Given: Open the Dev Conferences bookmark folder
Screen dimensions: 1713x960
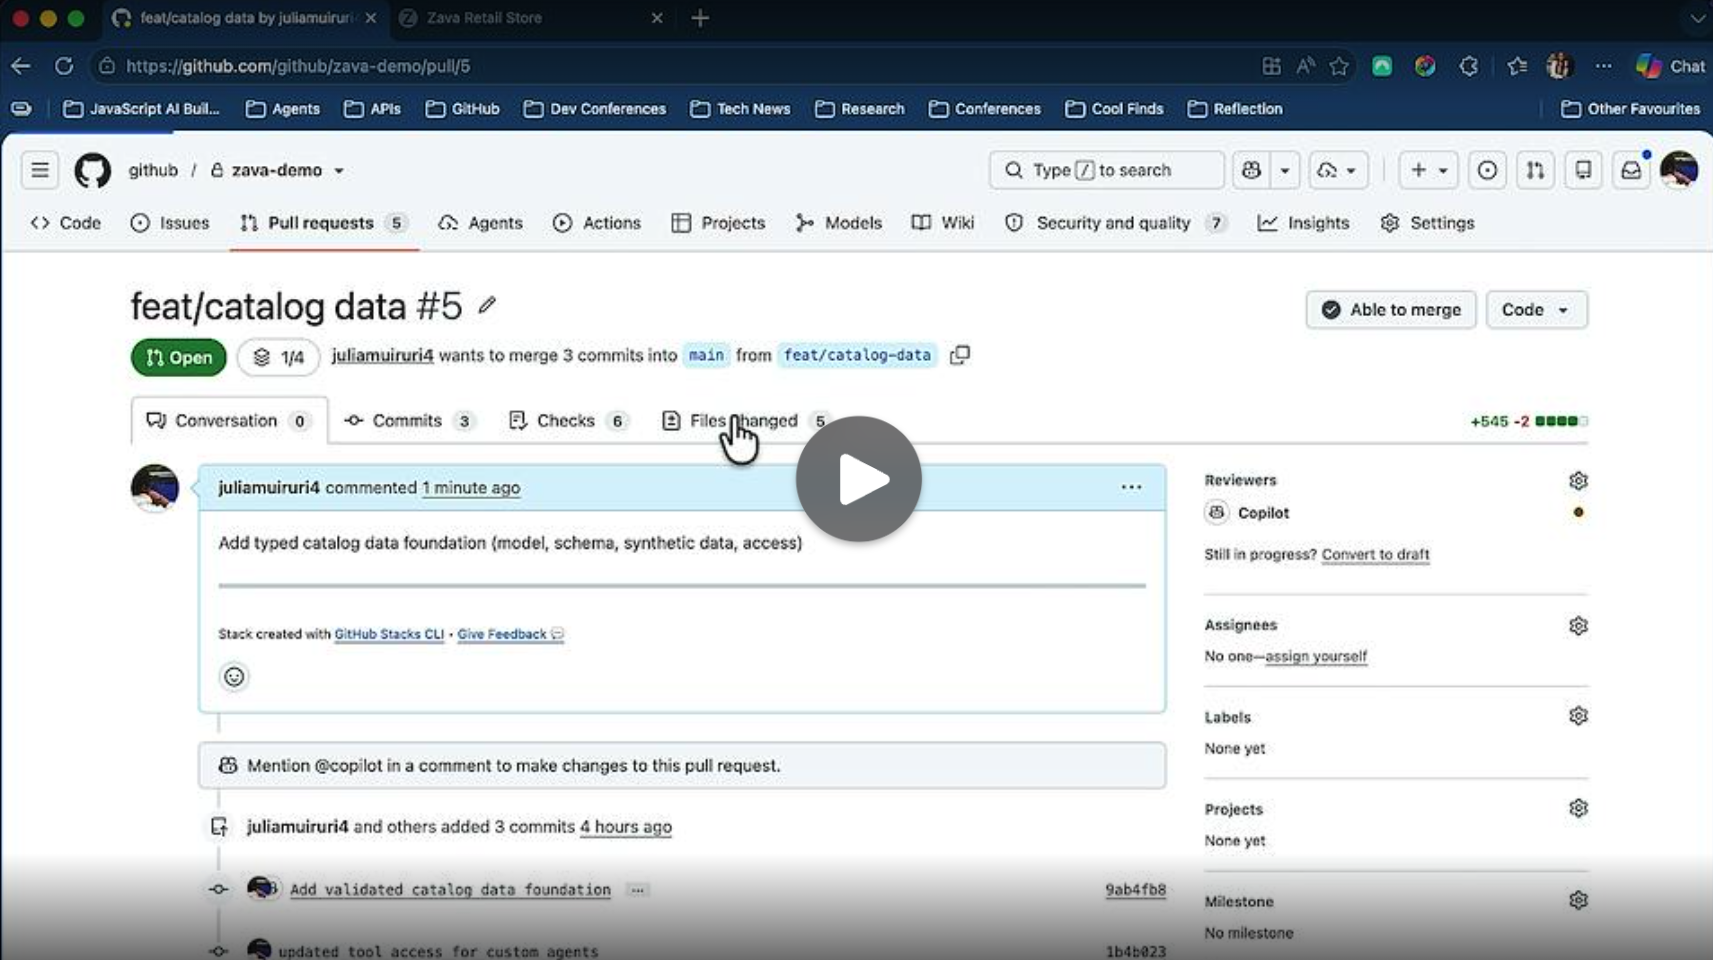Looking at the screenshot, I should pyautogui.click(x=594, y=109).
